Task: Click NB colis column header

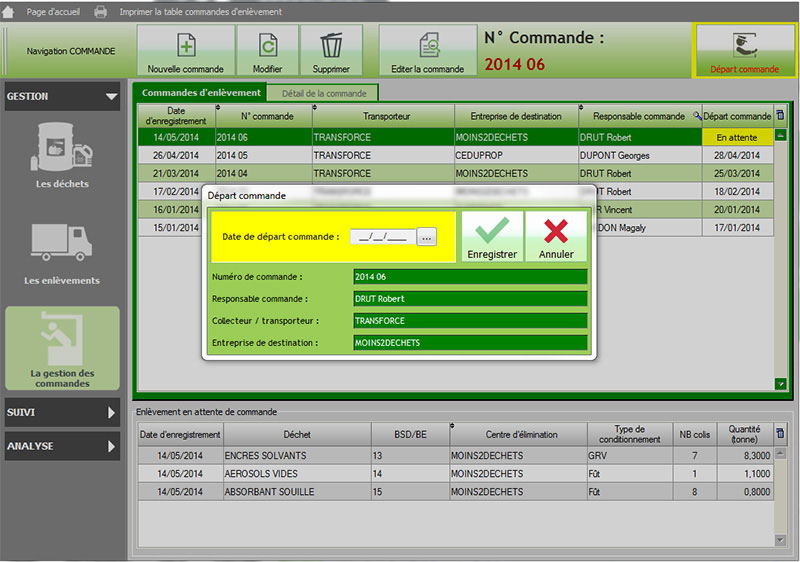Action: point(694,435)
